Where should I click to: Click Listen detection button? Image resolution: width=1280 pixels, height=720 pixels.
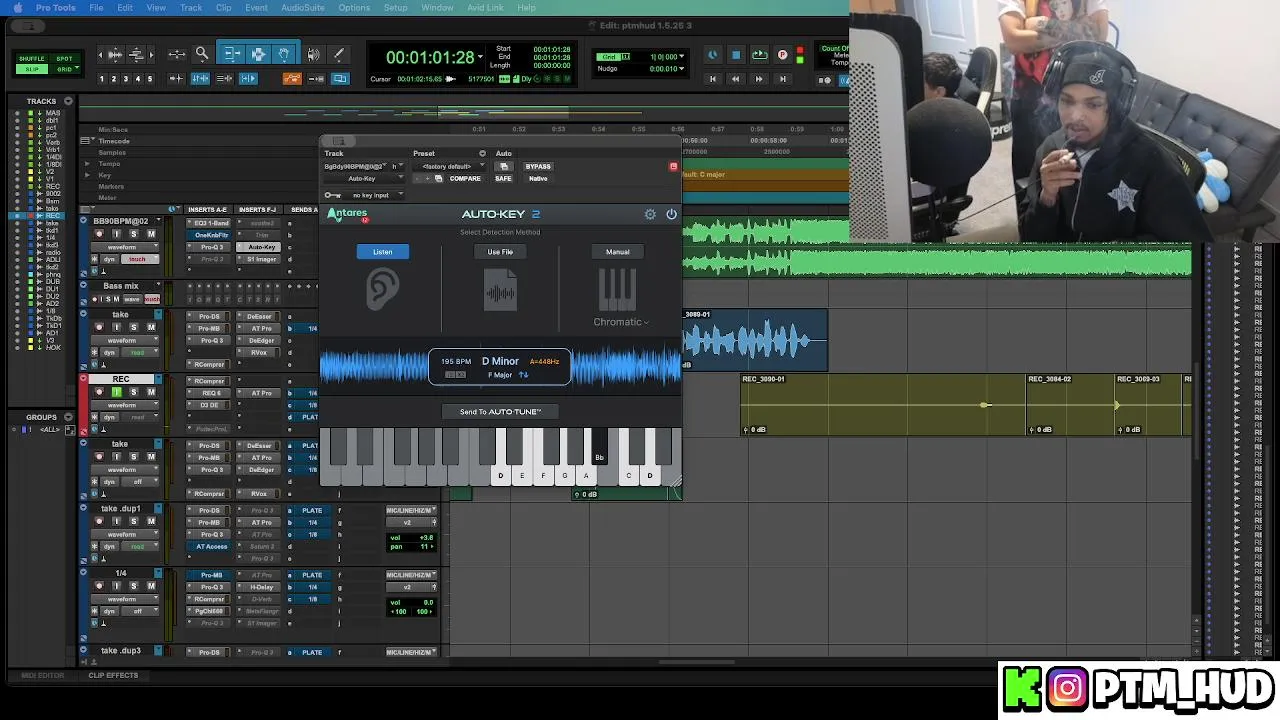tap(382, 252)
